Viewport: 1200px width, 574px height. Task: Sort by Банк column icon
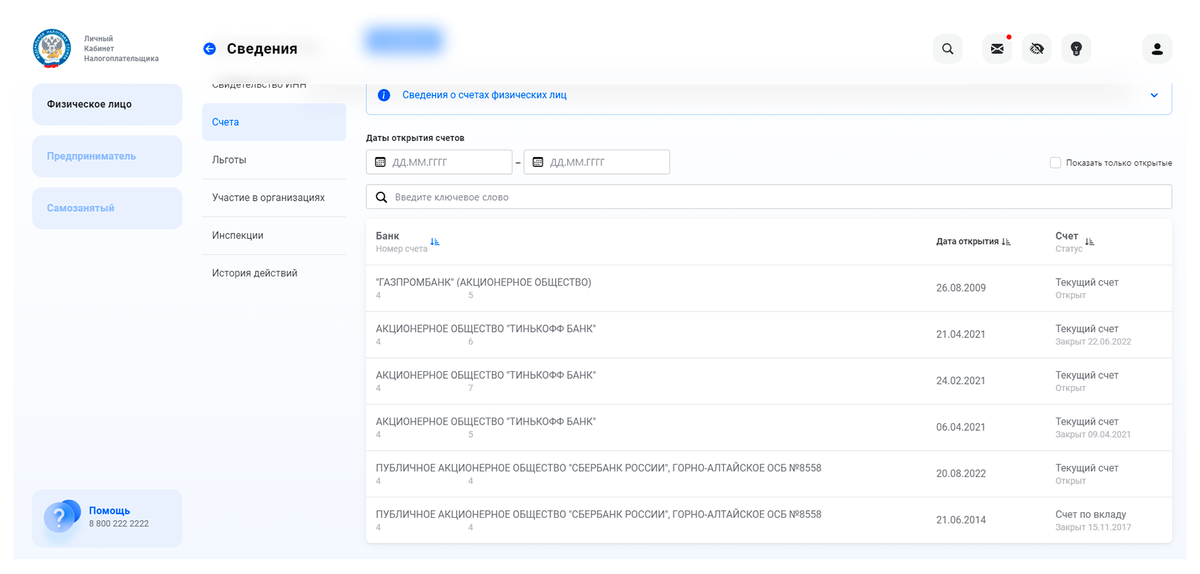(435, 242)
